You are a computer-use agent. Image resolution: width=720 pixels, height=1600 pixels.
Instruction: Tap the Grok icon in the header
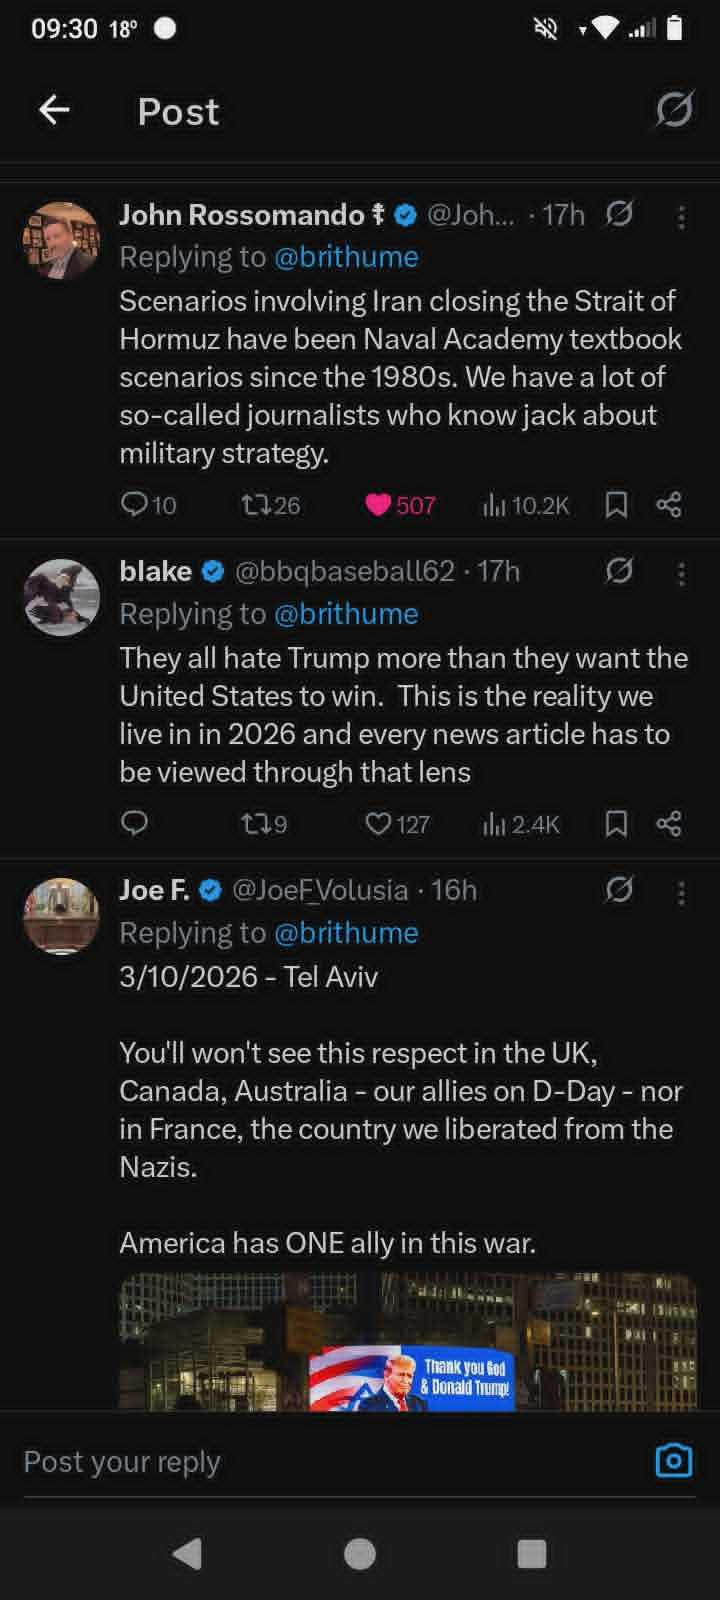click(x=674, y=110)
